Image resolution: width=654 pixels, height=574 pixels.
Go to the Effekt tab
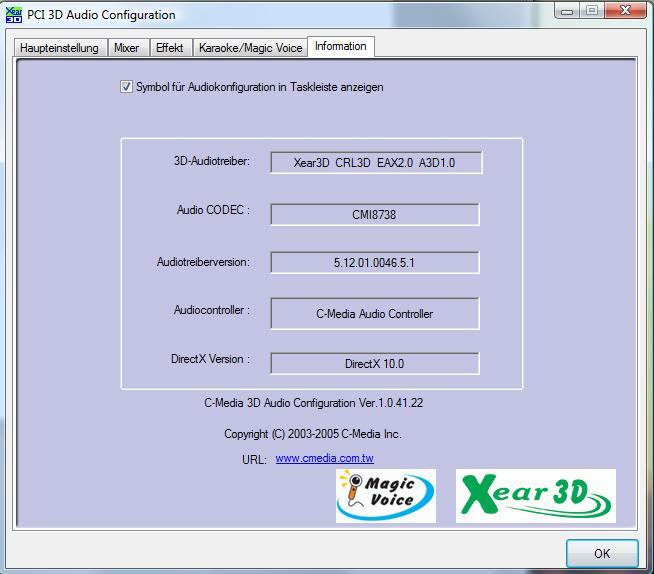tap(170, 48)
